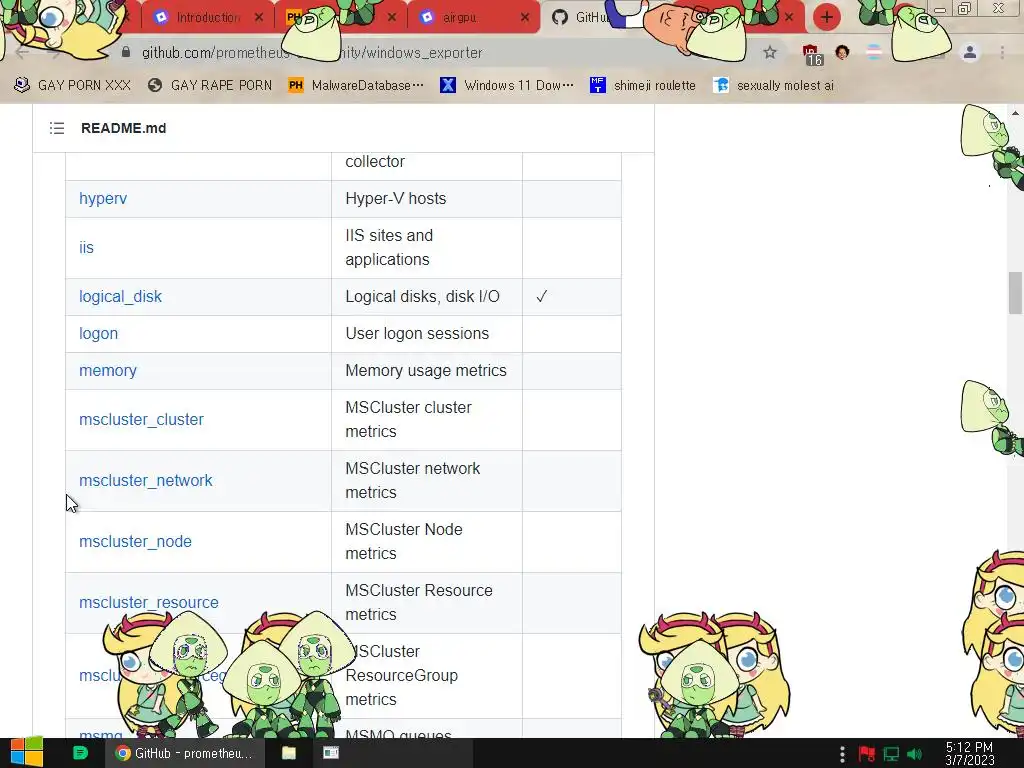
Task: Open the mscluster_node link
Action: point(135,541)
